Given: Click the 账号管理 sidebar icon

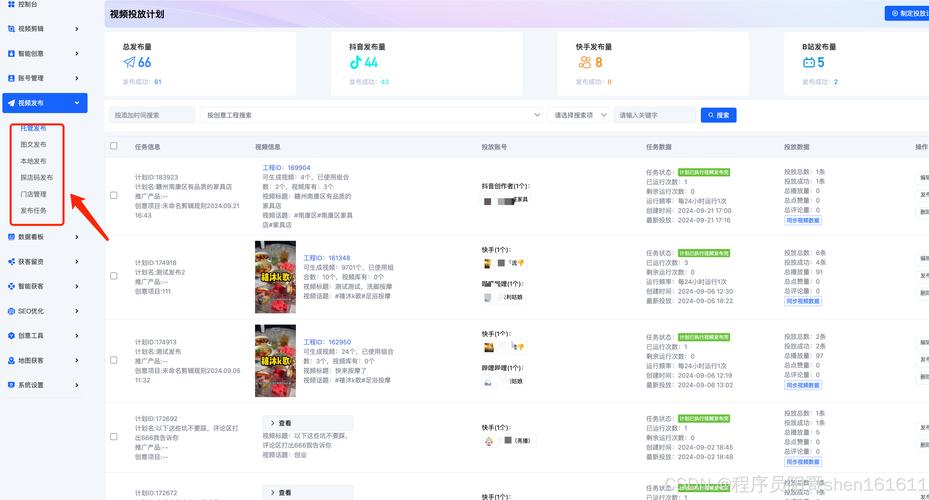Looking at the screenshot, I should [11, 78].
